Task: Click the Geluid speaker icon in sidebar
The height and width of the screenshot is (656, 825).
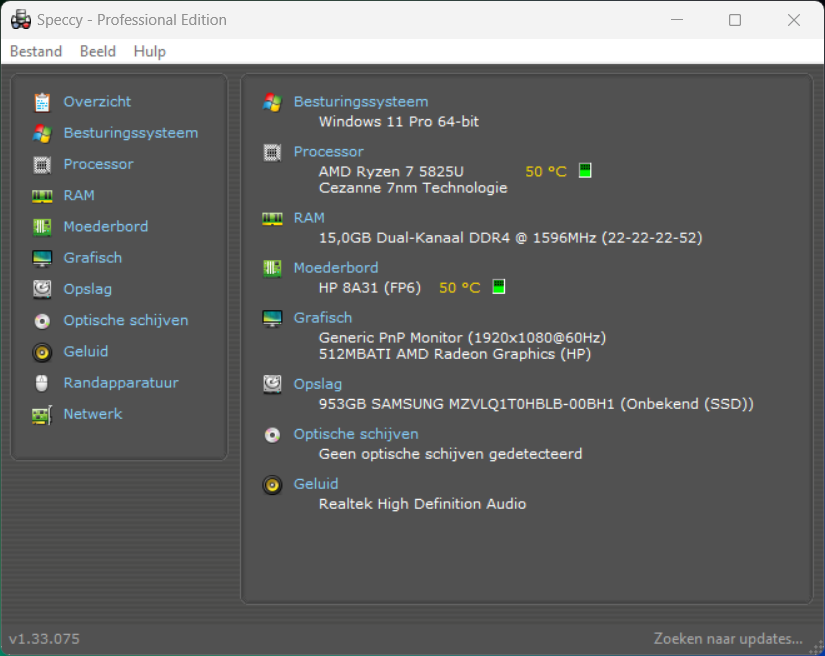Action: [42, 352]
